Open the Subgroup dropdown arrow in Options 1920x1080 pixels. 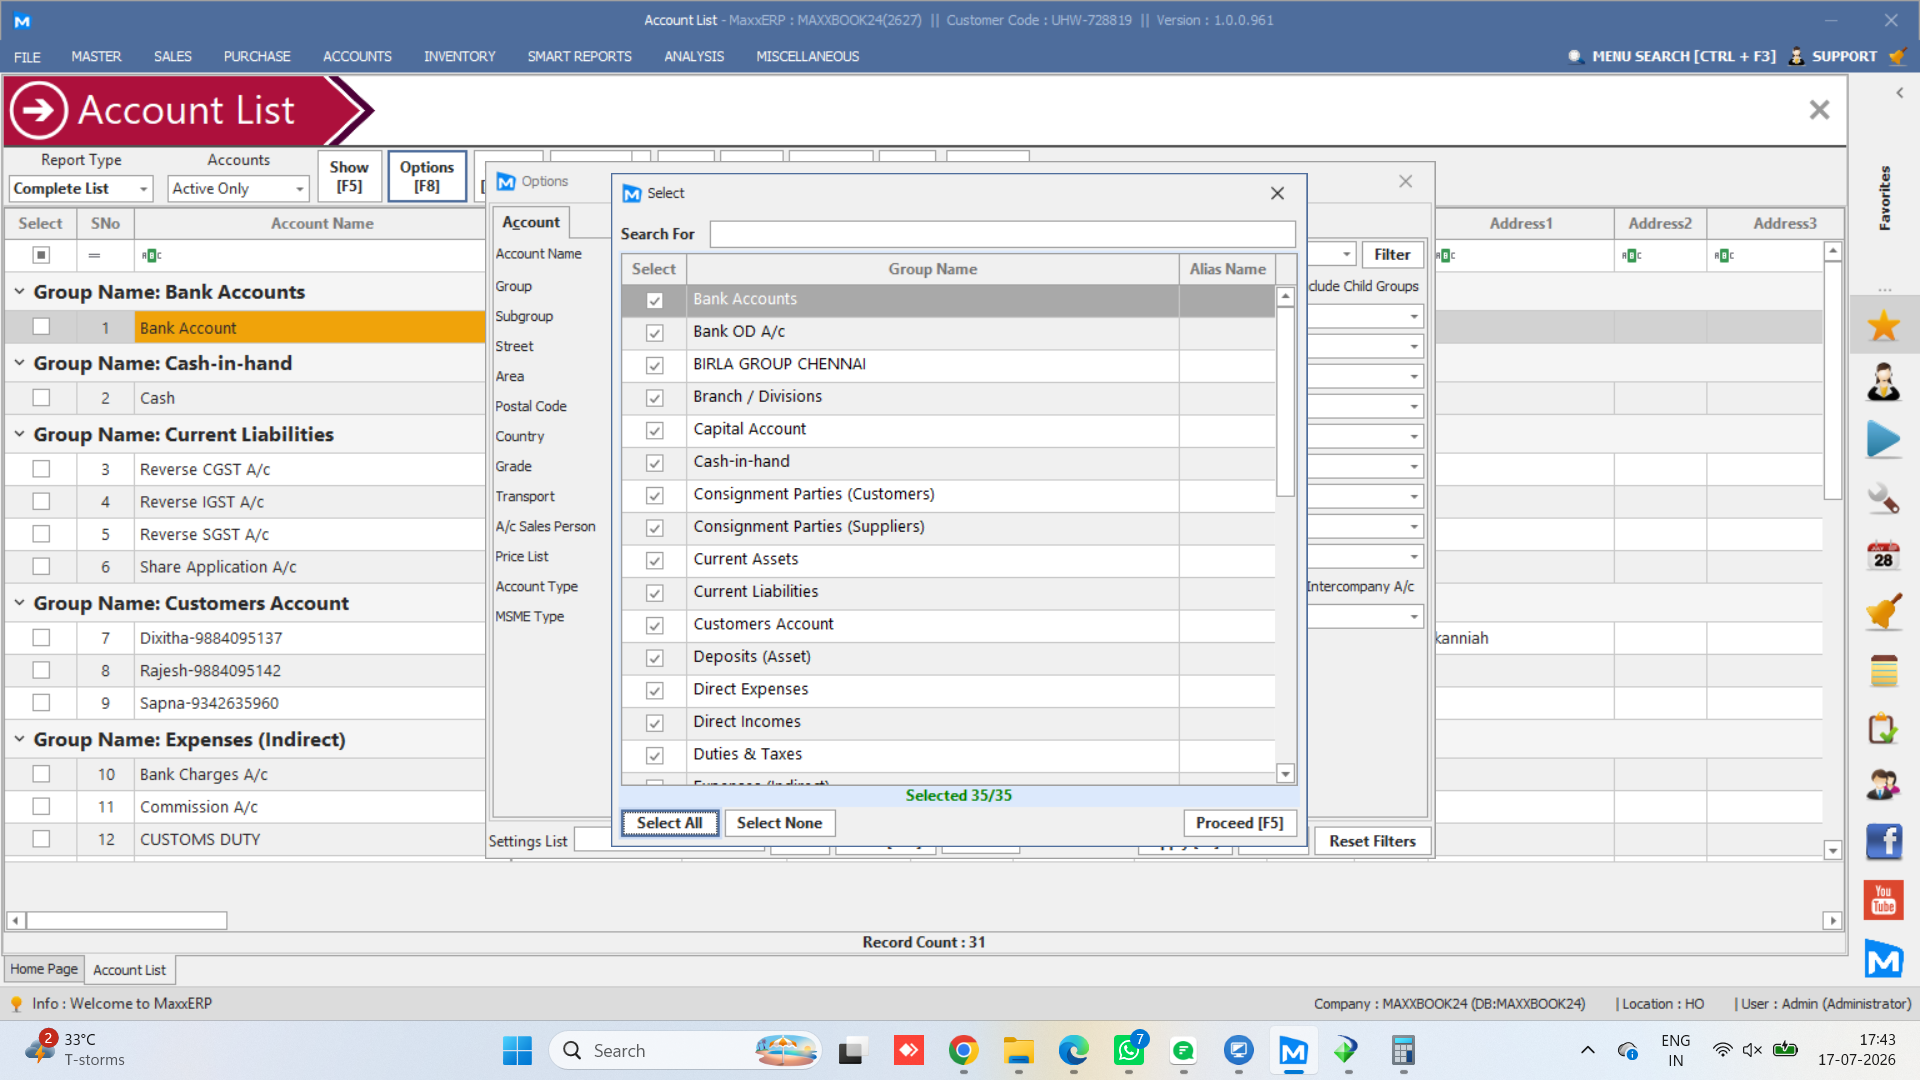pyautogui.click(x=1414, y=316)
